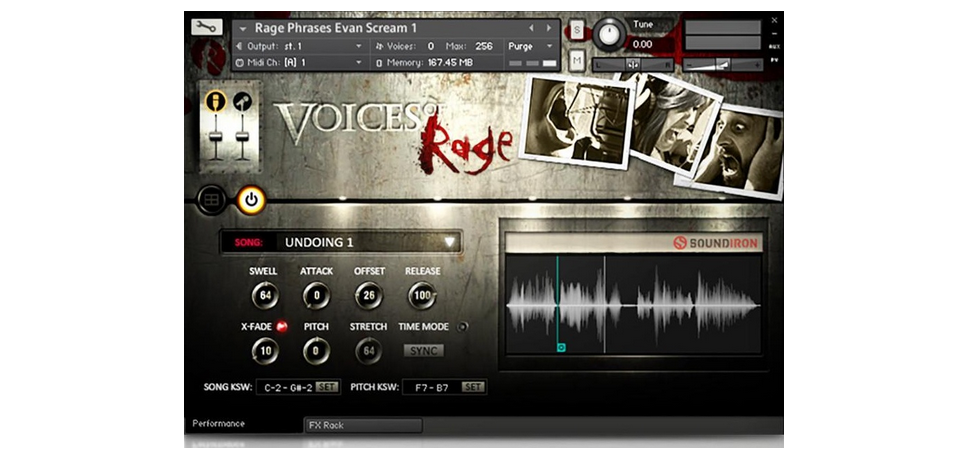This screenshot has width=965, height=457.
Task: Click the teal offset marker in waveform
Action: tap(561, 348)
